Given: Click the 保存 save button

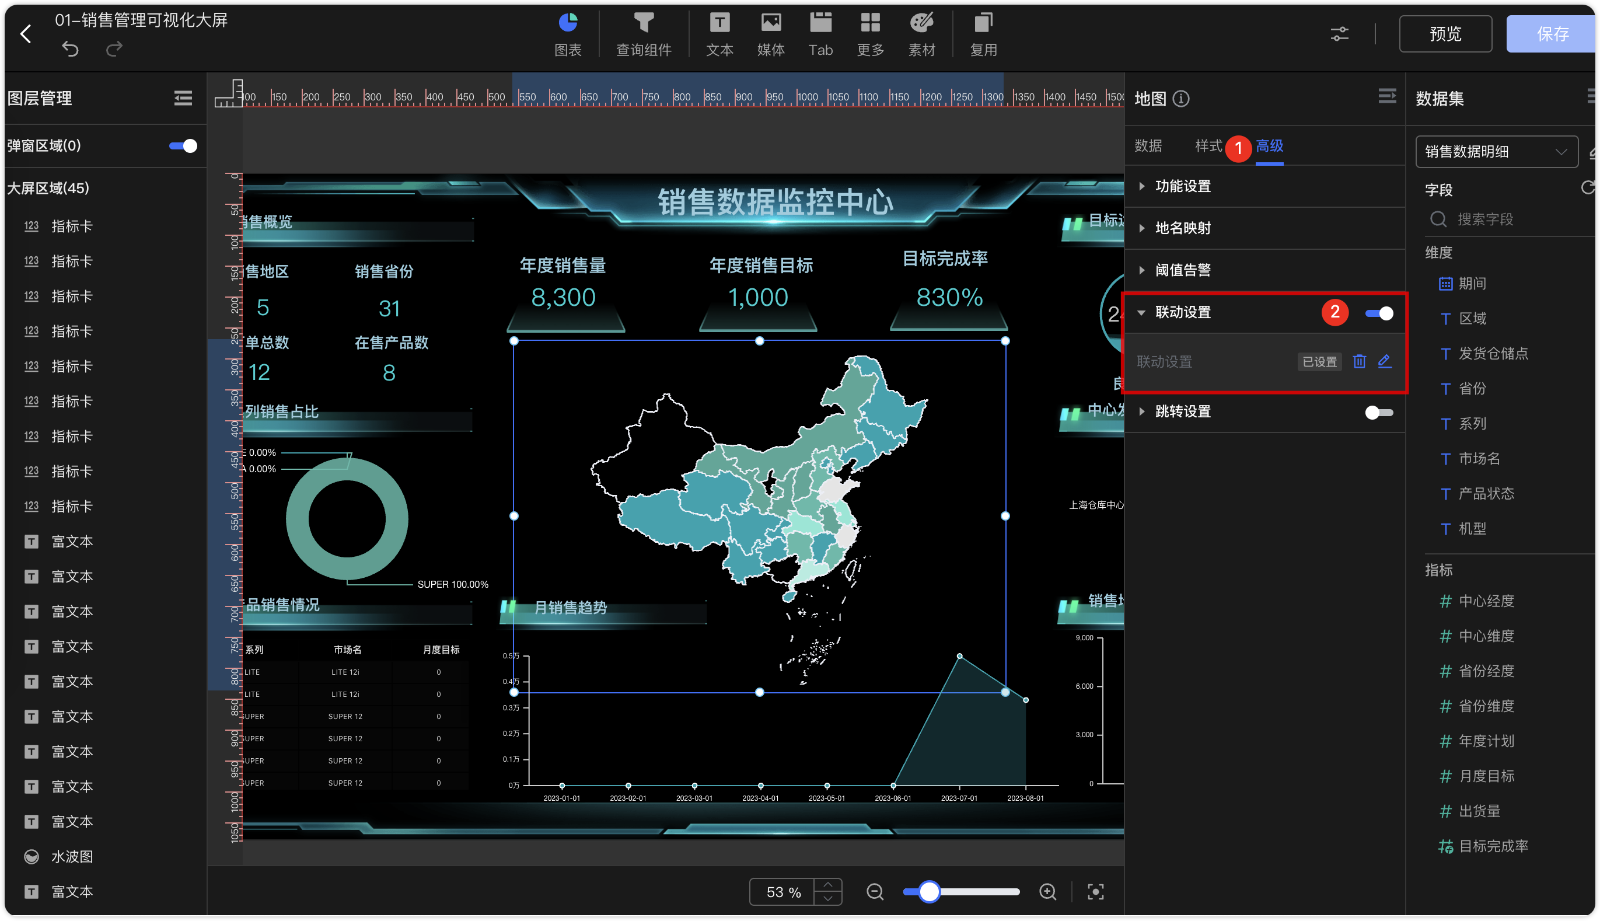Looking at the screenshot, I should (1551, 34).
